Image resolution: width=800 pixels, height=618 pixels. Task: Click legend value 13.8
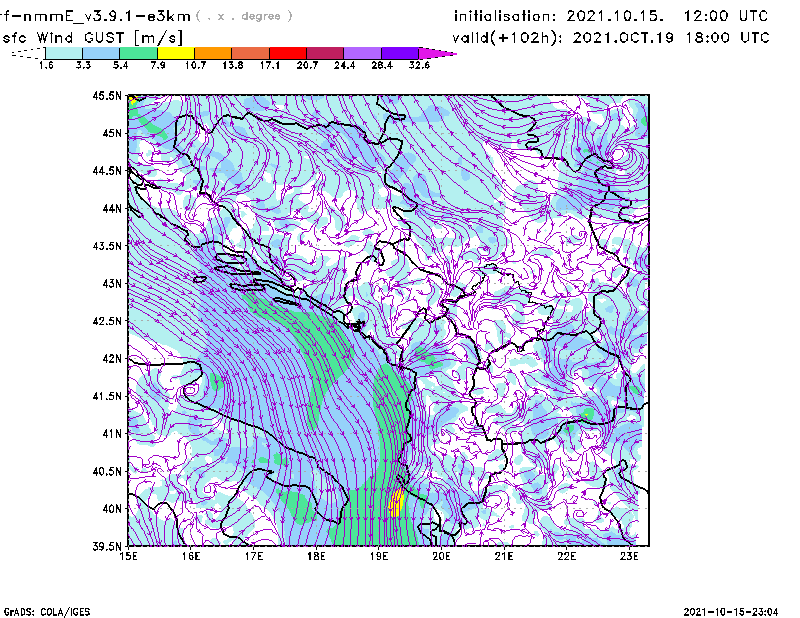[x=233, y=65]
